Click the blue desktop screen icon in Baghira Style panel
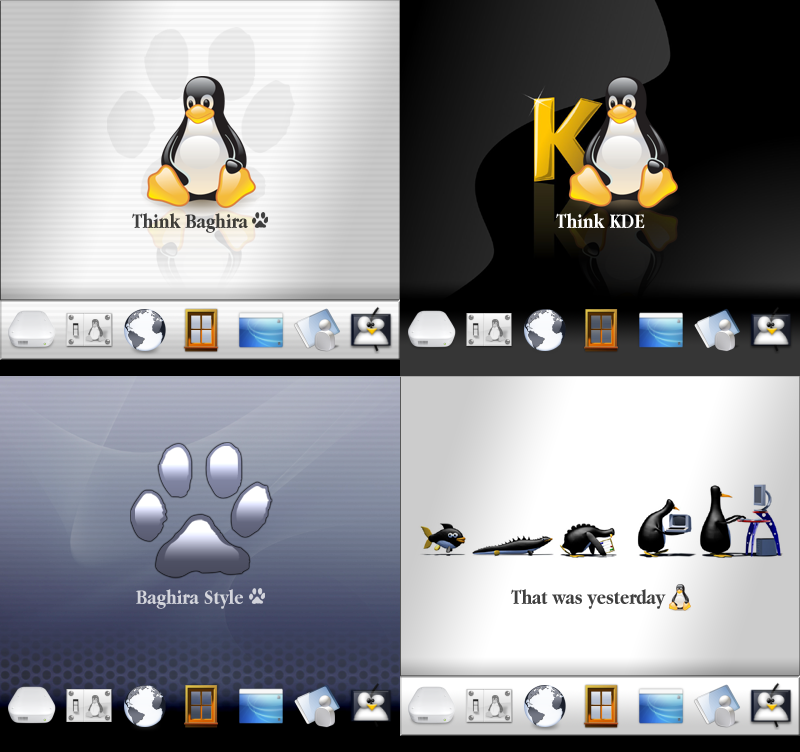 coord(261,706)
